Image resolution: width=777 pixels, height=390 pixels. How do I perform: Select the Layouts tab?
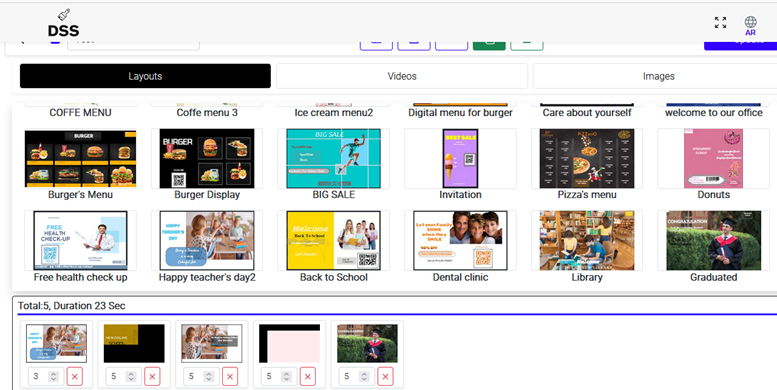[145, 76]
